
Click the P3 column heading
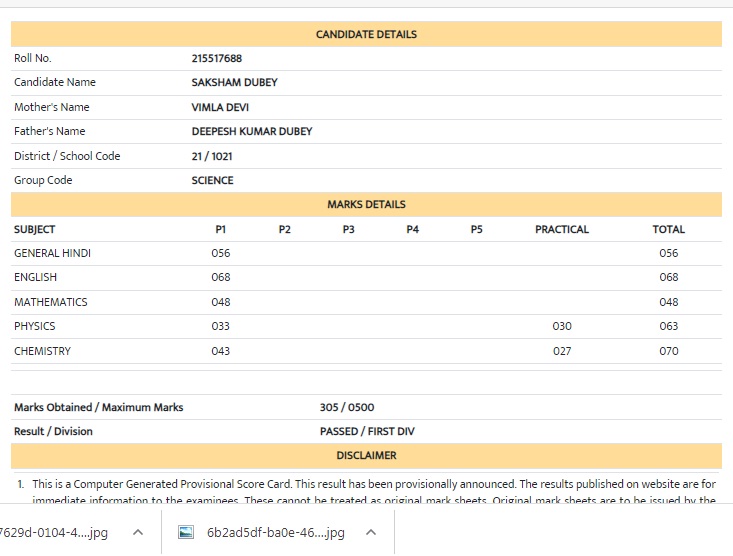click(348, 230)
